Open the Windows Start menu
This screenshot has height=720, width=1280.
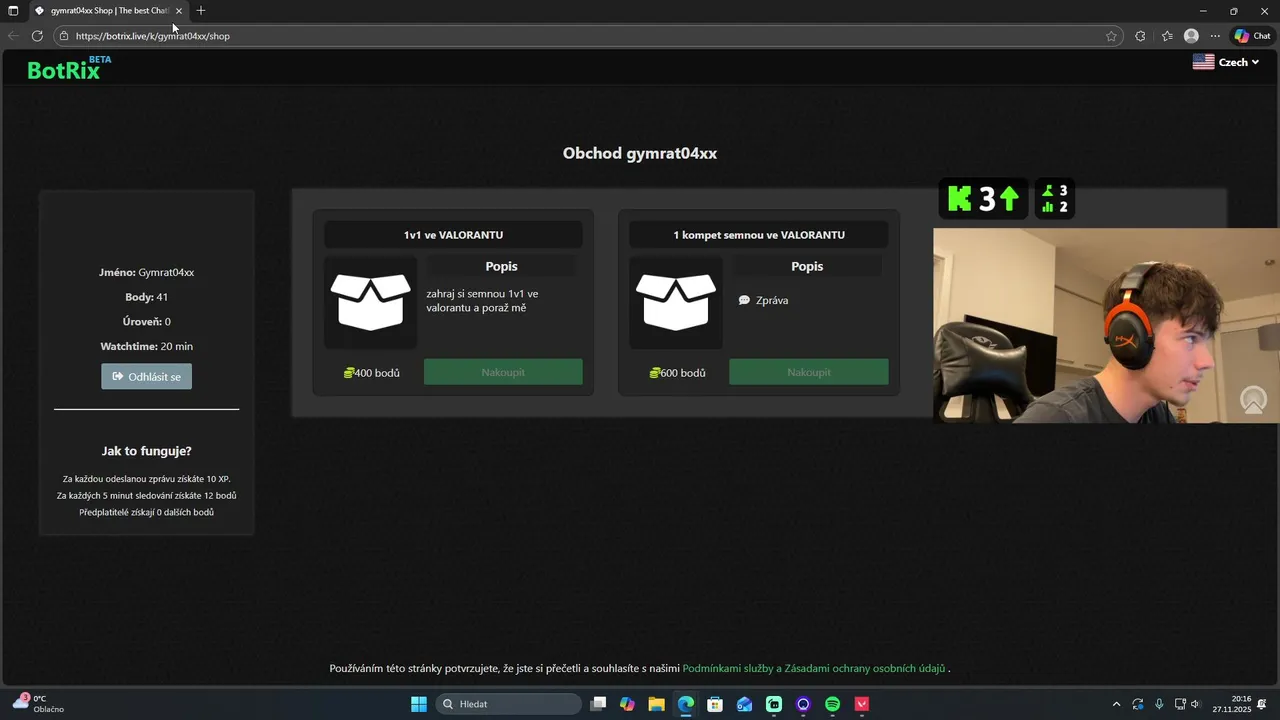[x=419, y=704]
